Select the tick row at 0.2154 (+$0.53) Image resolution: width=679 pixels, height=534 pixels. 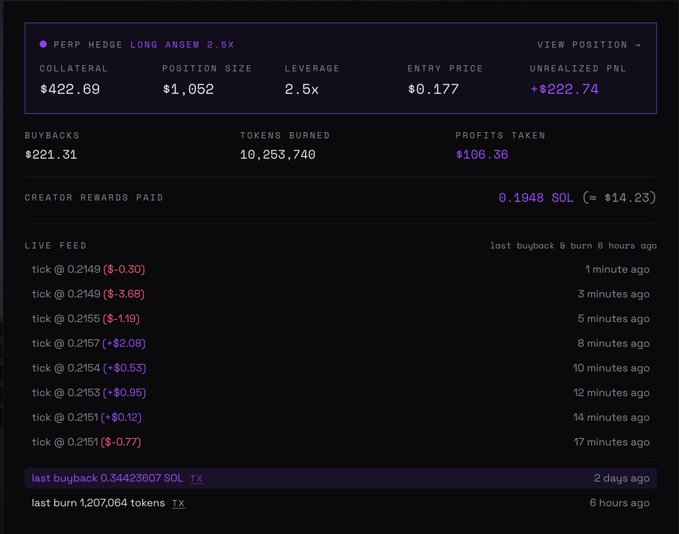341,368
